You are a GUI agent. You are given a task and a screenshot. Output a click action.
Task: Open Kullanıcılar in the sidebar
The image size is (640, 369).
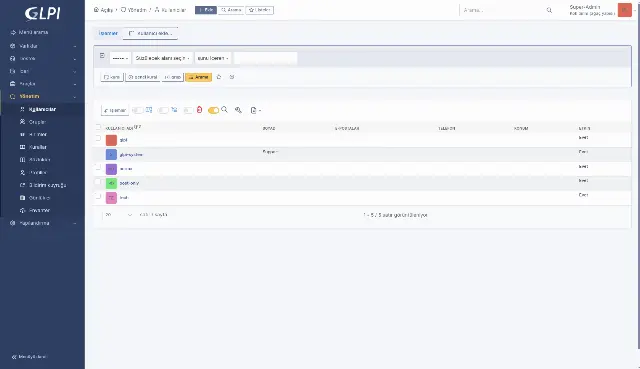click(42, 109)
